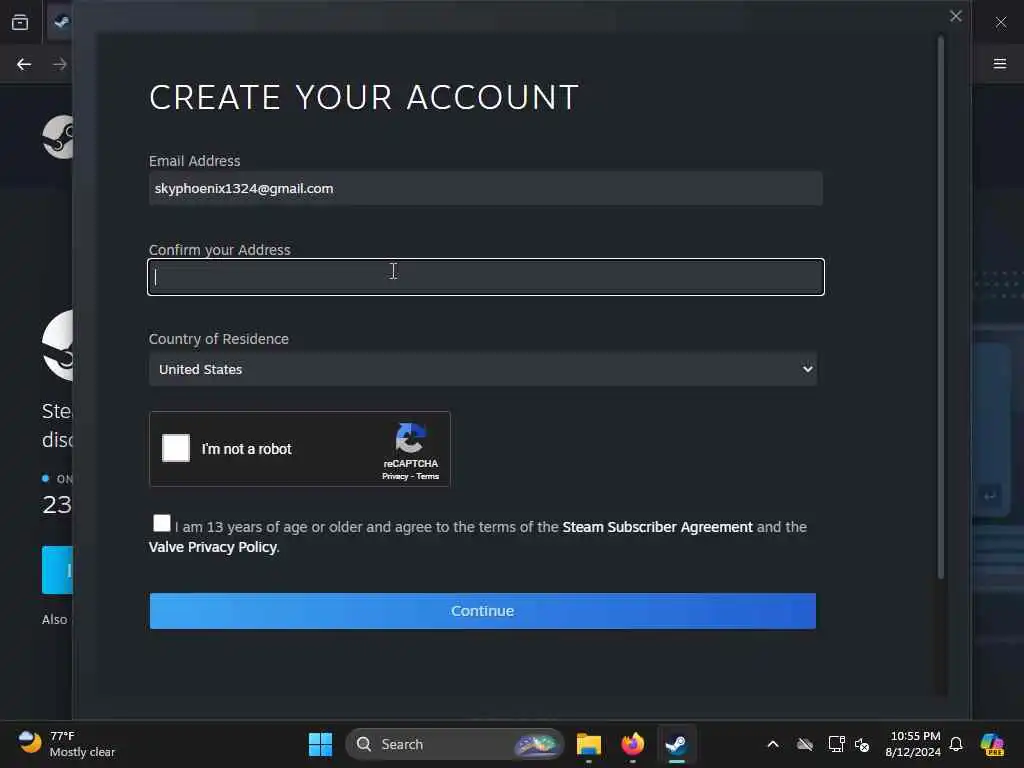The width and height of the screenshot is (1024, 768).
Task: Click the tab overview icon at top left
Action: [x=20, y=22]
